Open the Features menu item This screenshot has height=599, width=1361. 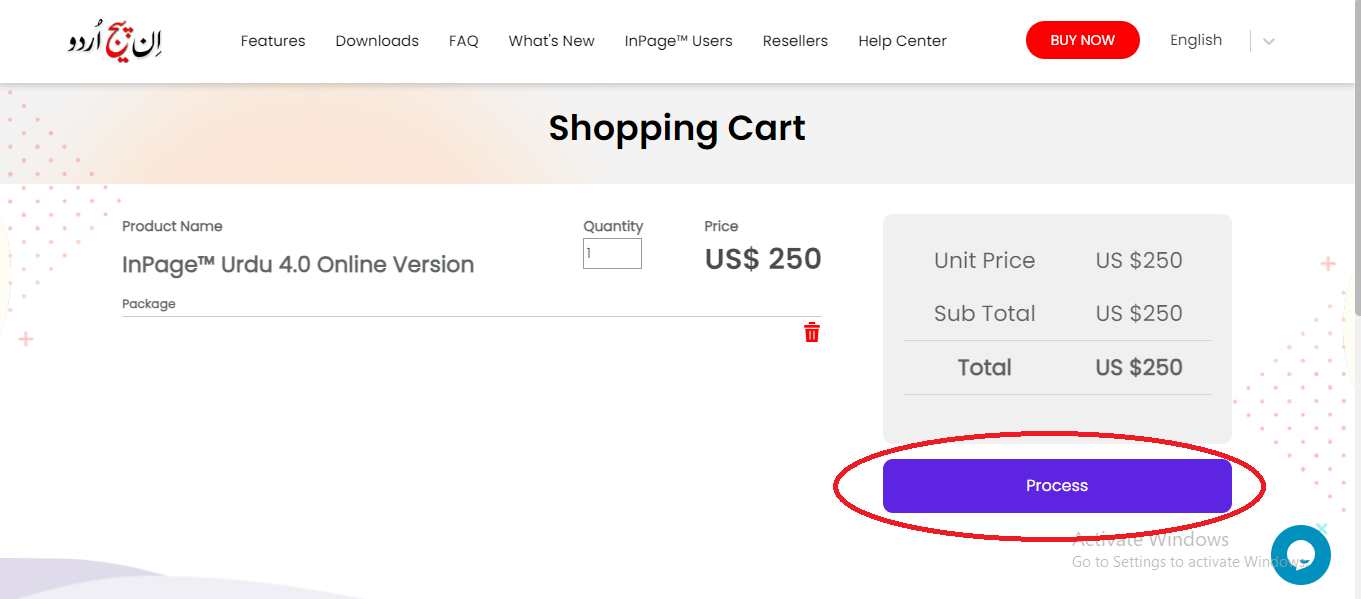pos(273,41)
